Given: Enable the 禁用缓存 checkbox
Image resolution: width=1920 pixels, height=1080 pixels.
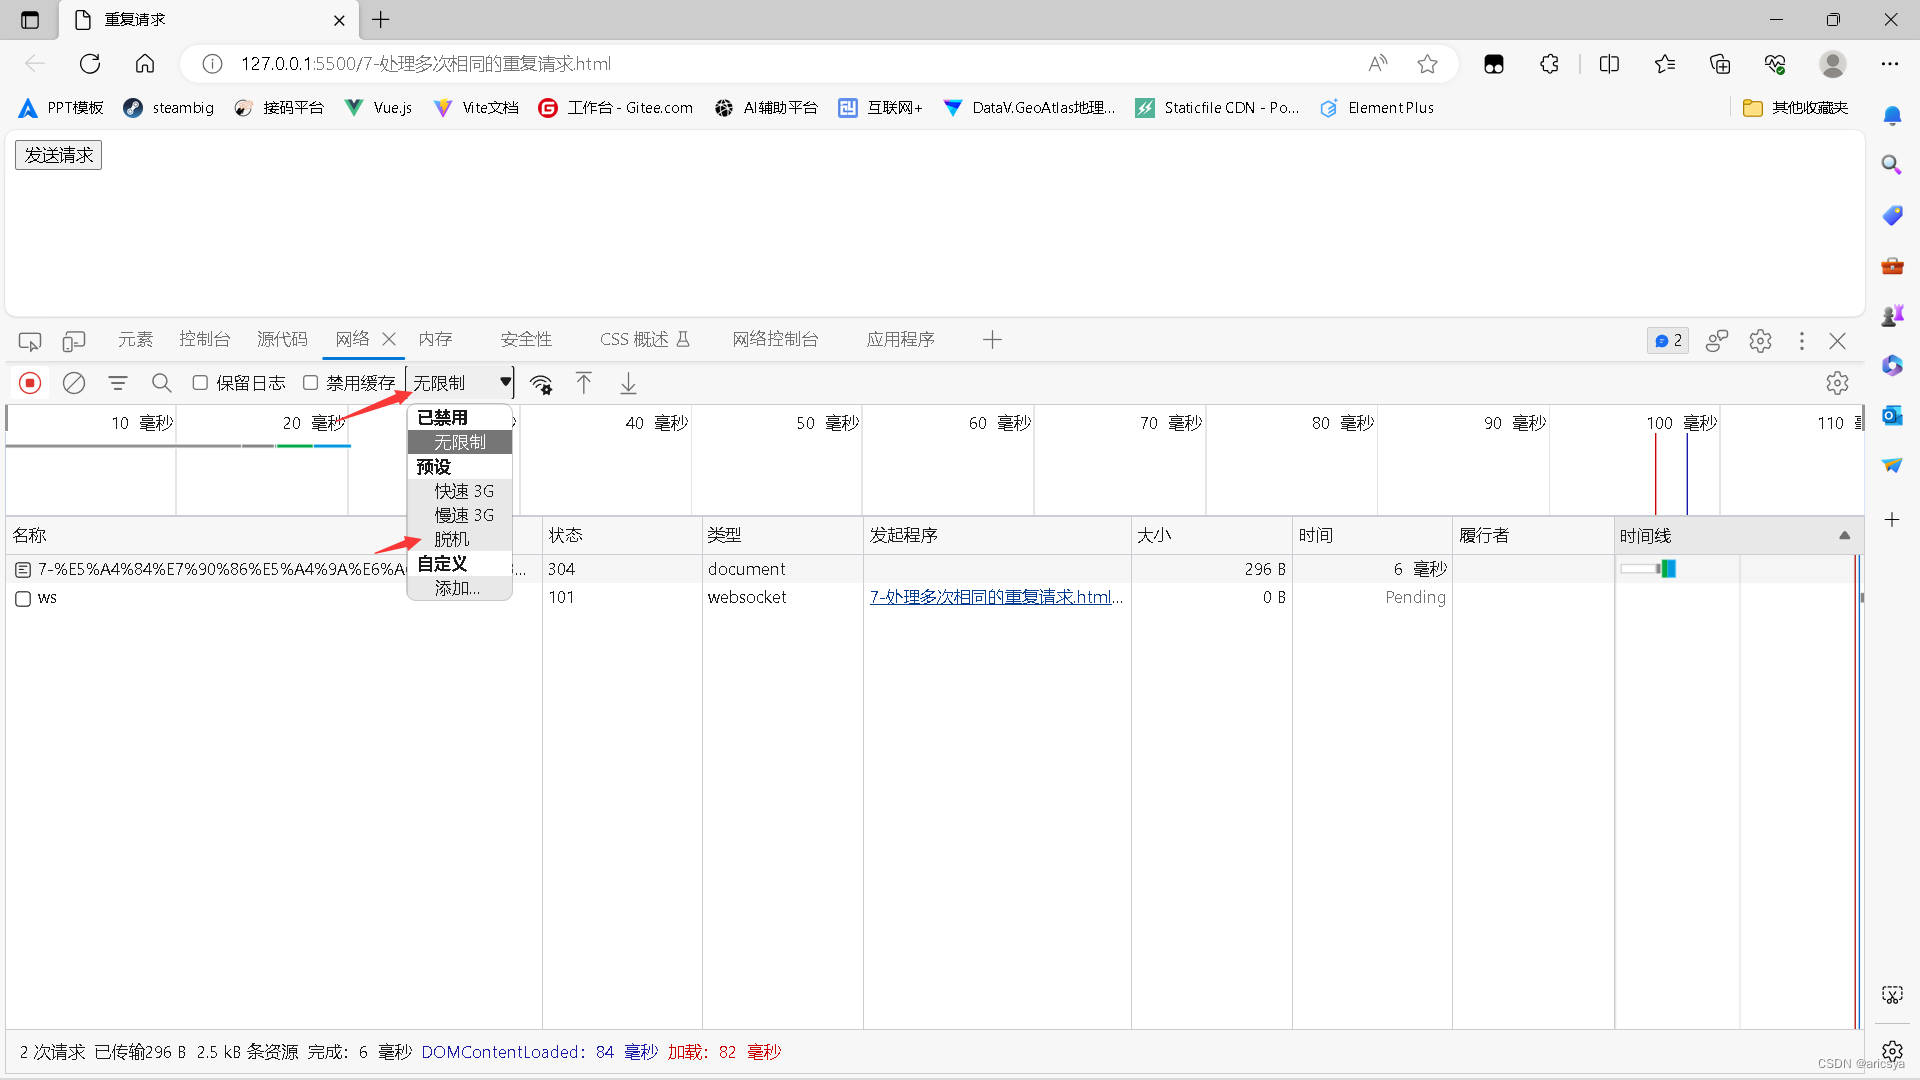Looking at the screenshot, I should (x=310, y=382).
